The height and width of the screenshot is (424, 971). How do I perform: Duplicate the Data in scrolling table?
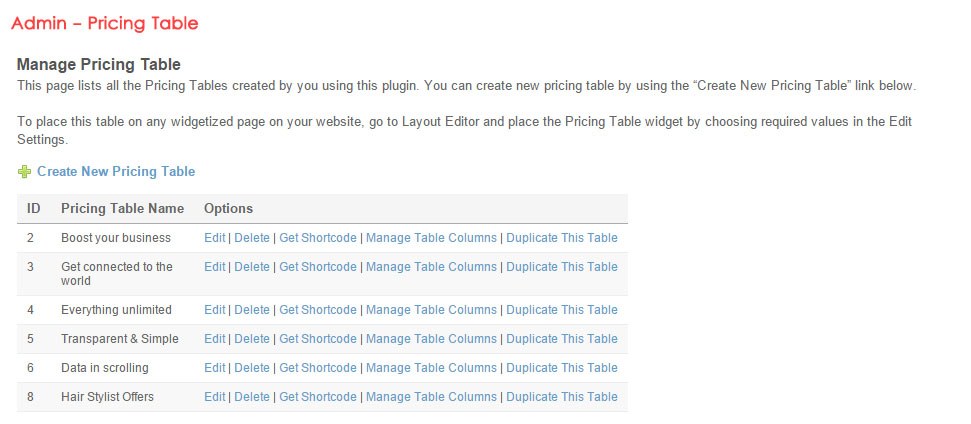pyautogui.click(x=562, y=368)
